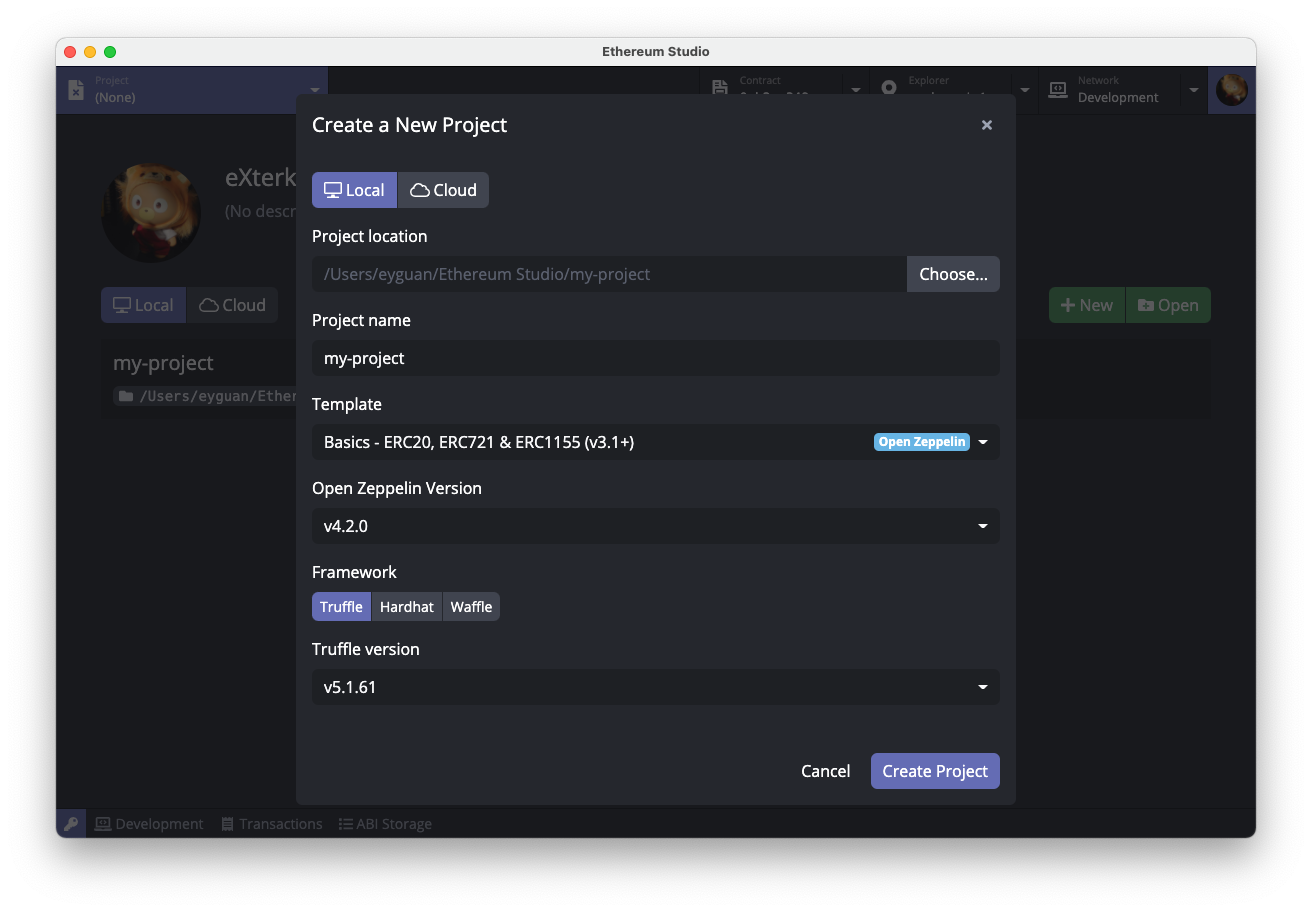Expand the Network Development dropdown arrow
Screen dimensions: 1312x912
pyautogui.click(x=1194, y=90)
